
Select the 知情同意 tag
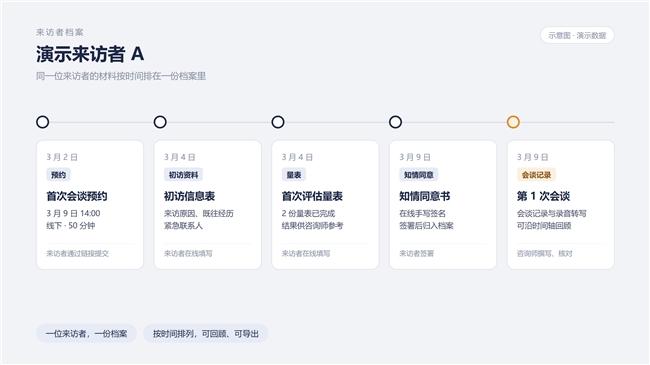tap(419, 175)
